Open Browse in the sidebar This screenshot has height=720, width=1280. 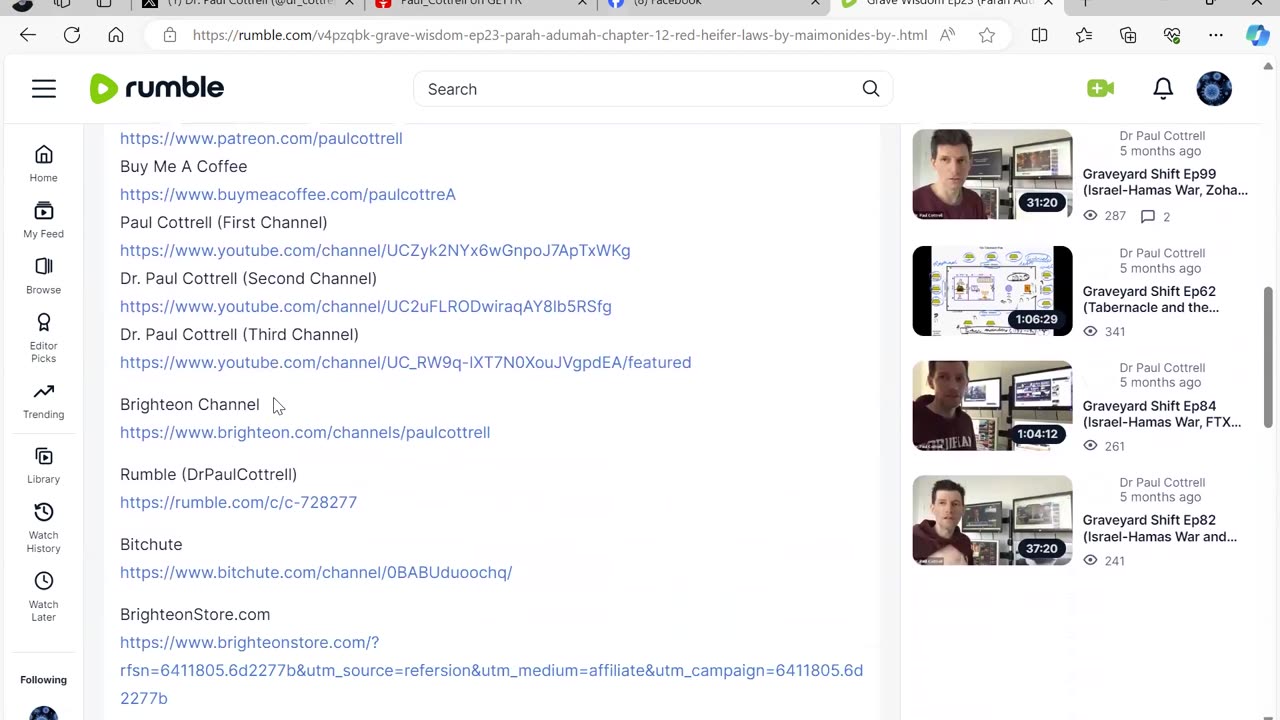43,276
